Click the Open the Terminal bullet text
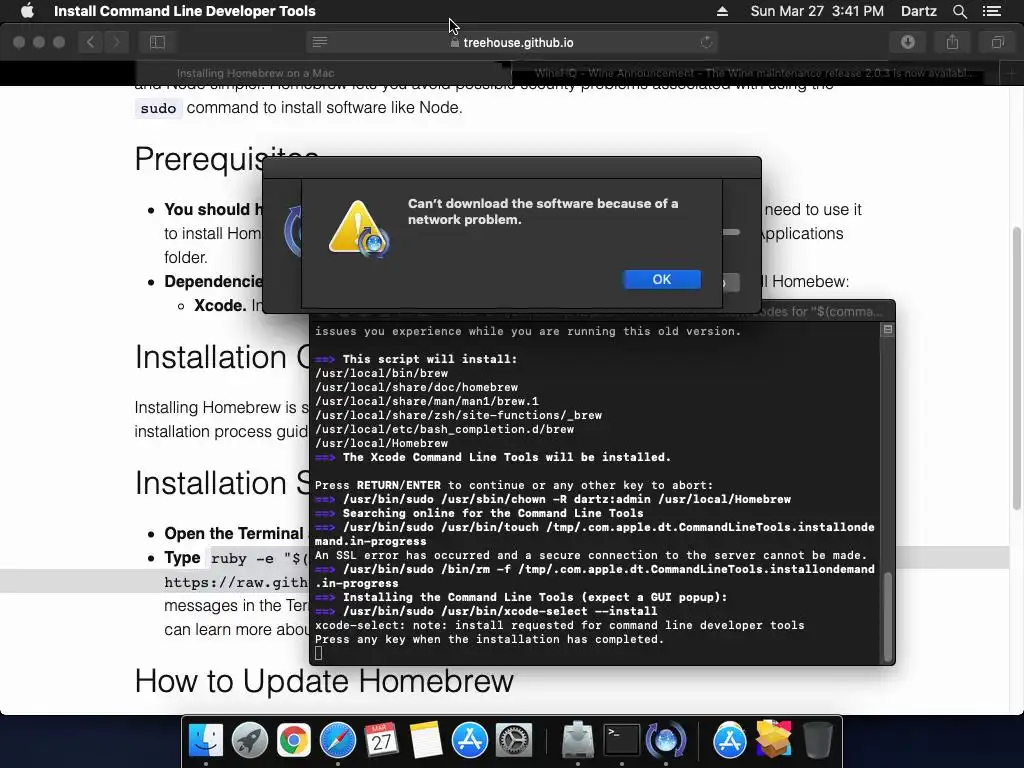Image resolution: width=1024 pixels, height=768 pixels. (x=234, y=534)
